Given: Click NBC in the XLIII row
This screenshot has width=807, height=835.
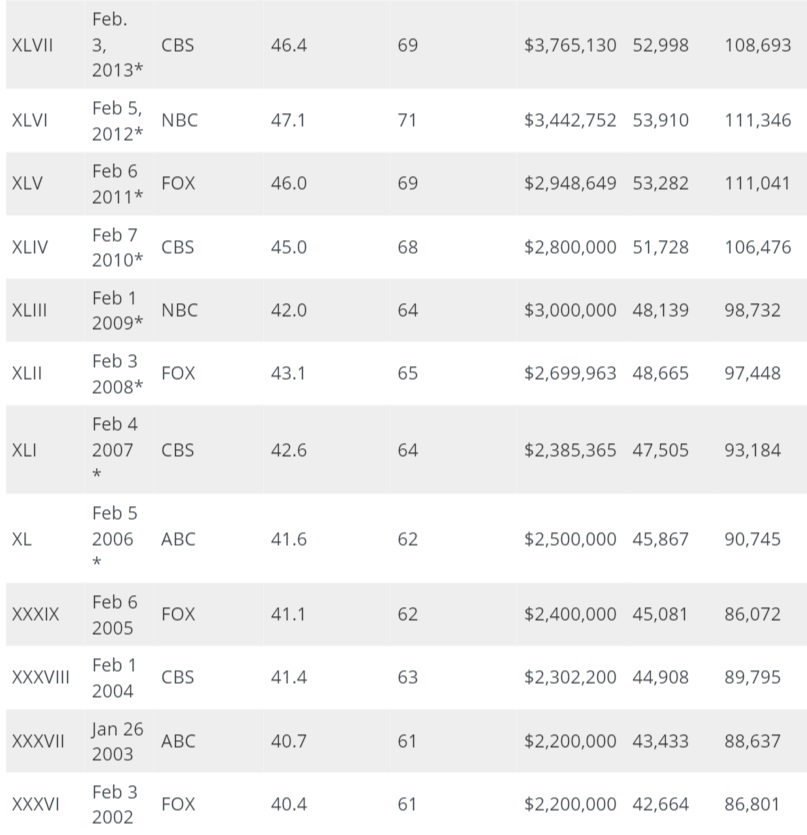Looking at the screenshot, I should click(179, 310).
